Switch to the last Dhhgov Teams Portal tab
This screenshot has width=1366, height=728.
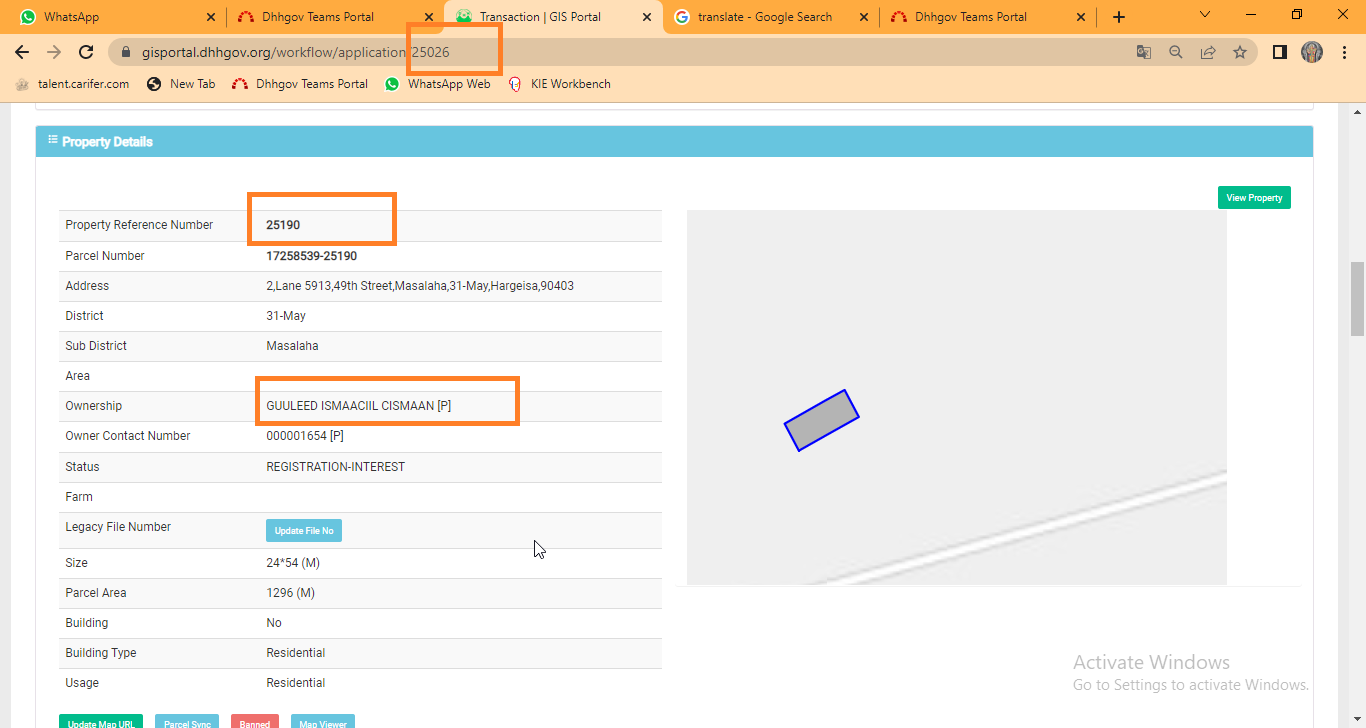pyautogui.click(x=988, y=17)
